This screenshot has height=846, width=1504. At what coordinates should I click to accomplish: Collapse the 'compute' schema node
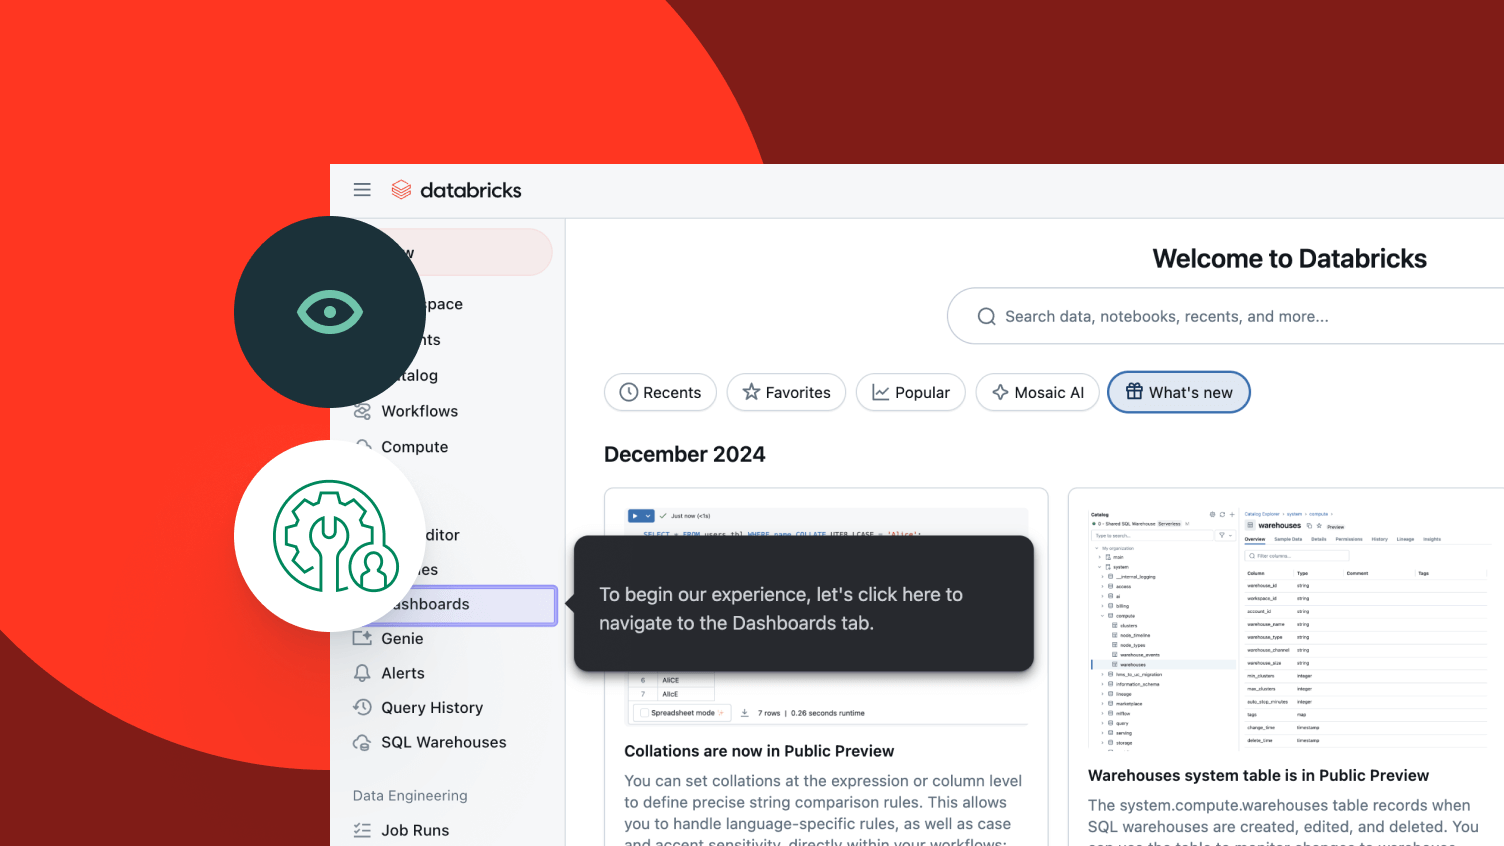(x=1103, y=616)
